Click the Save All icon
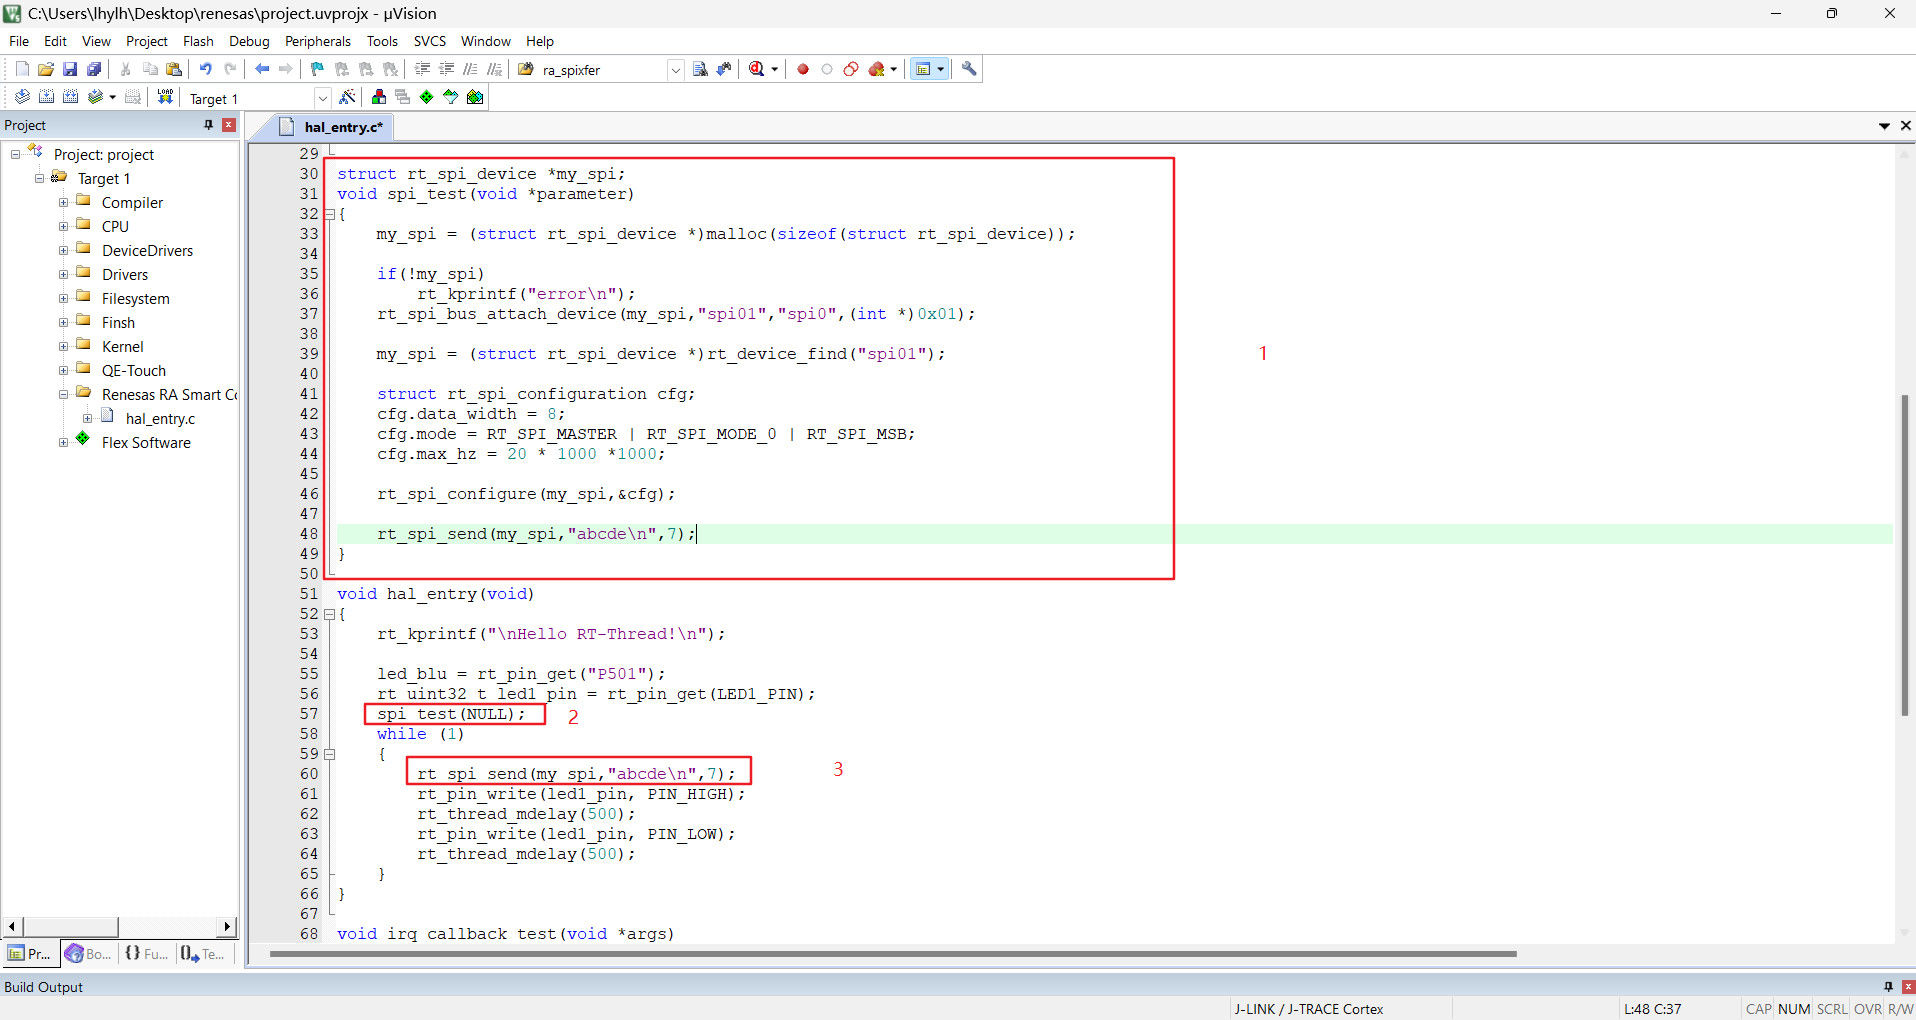Viewport: 1916px width, 1020px height. point(94,69)
